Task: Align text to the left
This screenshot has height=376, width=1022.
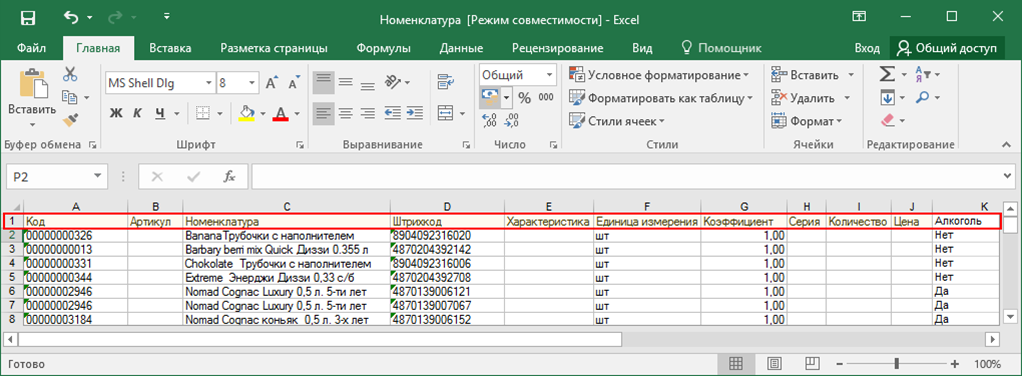Action: tap(323, 113)
